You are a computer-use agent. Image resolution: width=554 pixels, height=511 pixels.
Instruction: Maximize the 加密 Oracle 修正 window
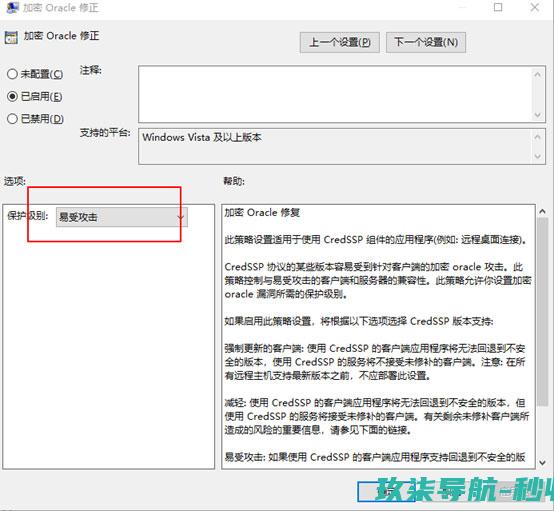[498, 7]
